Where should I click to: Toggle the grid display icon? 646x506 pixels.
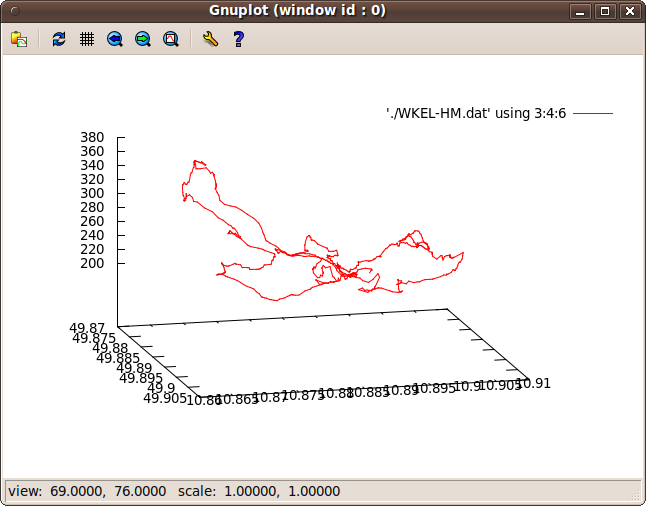pos(87,39)
